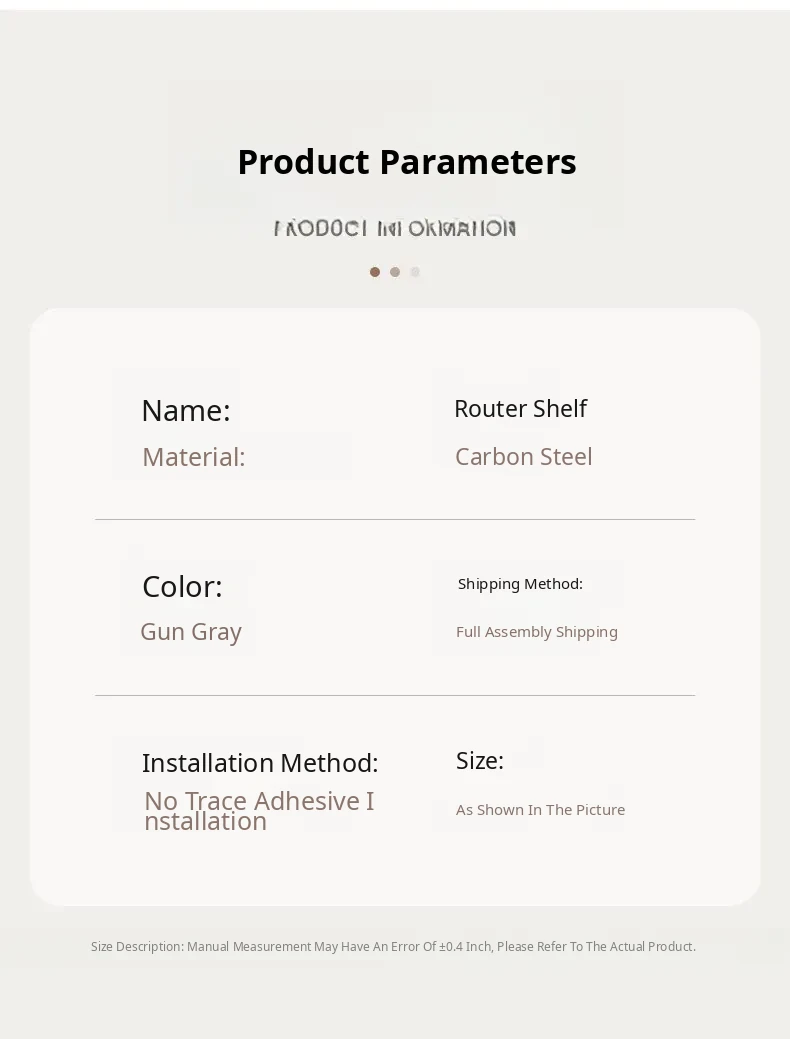
Task: Select the third light gray pagination dot
Action: (x=415, y=272)
